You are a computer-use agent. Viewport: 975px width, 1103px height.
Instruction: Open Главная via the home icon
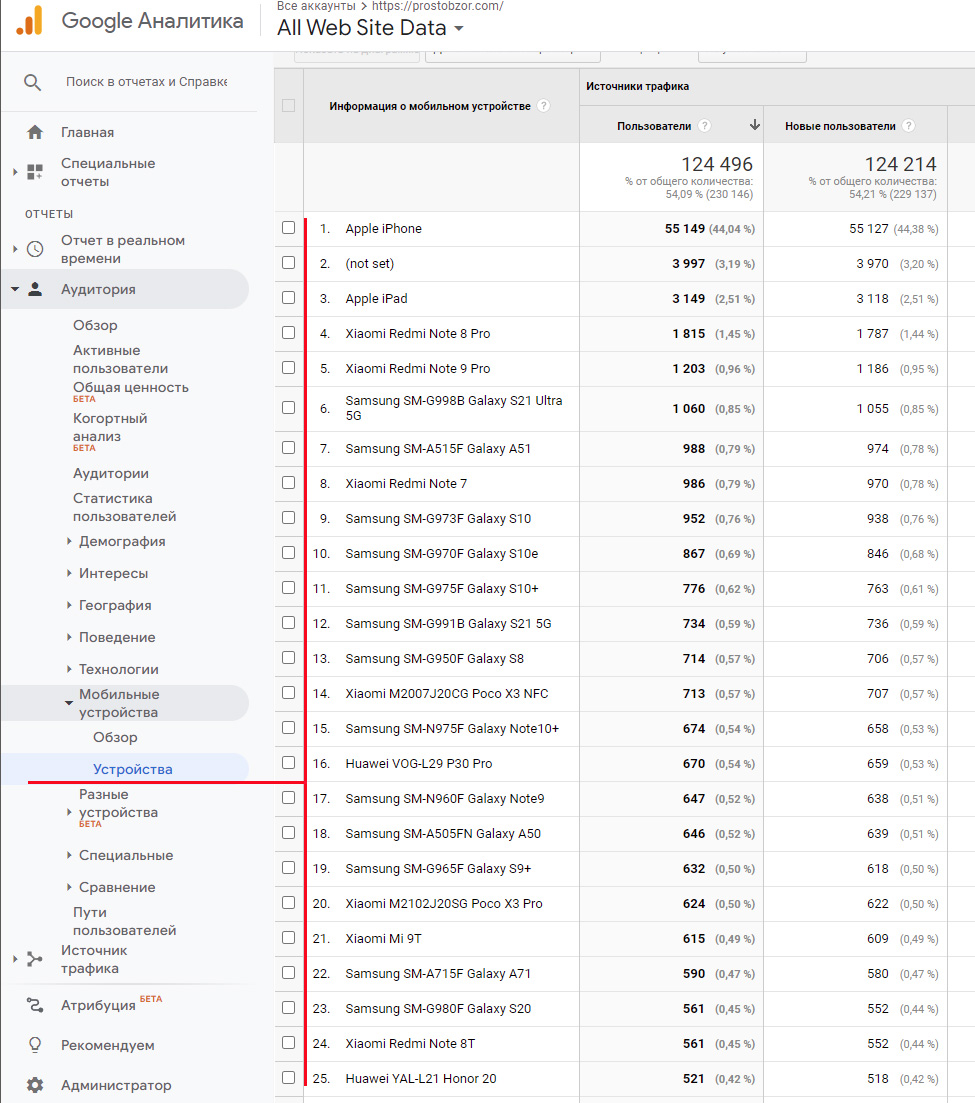35,132
